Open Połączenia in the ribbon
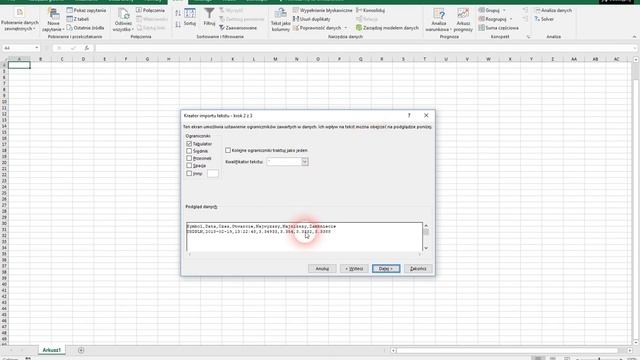The image size is (640, 360). pos(150,10)
